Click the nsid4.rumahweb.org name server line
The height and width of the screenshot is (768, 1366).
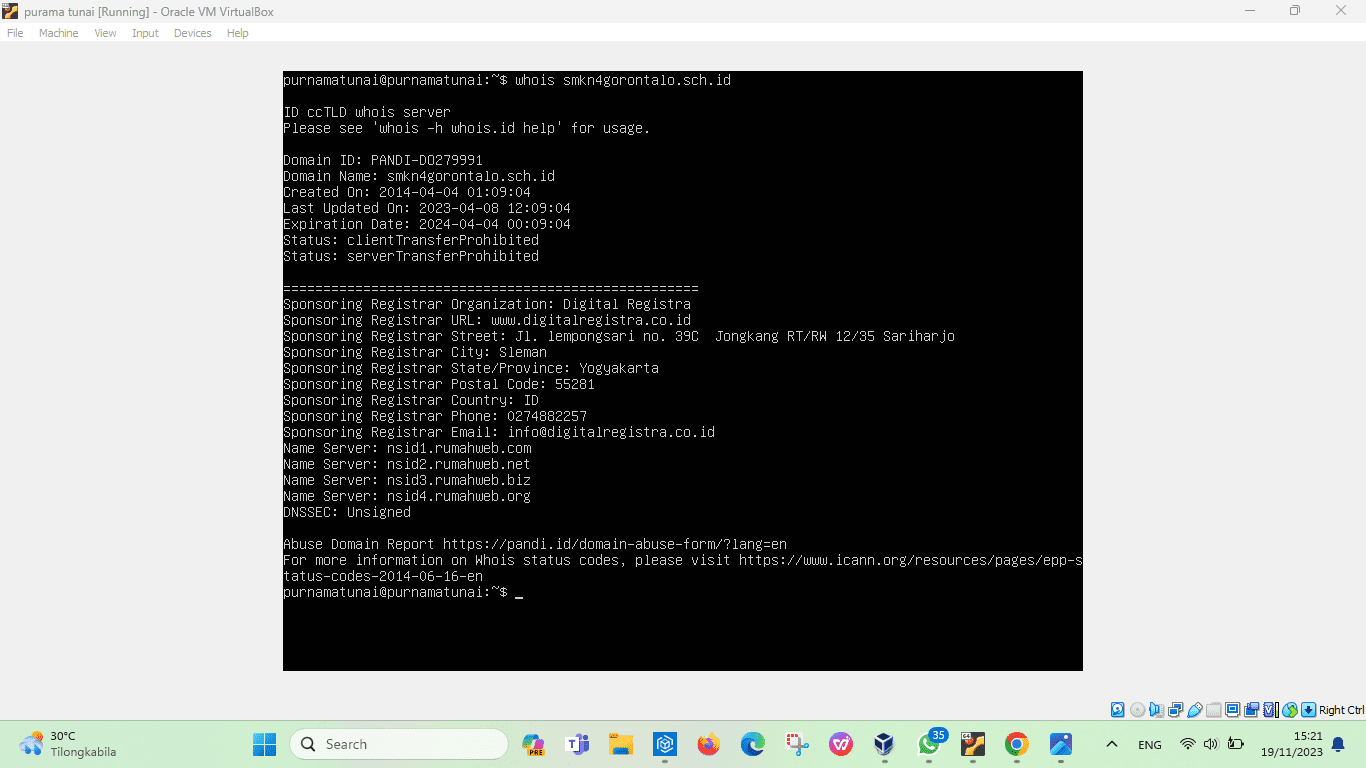407,496
